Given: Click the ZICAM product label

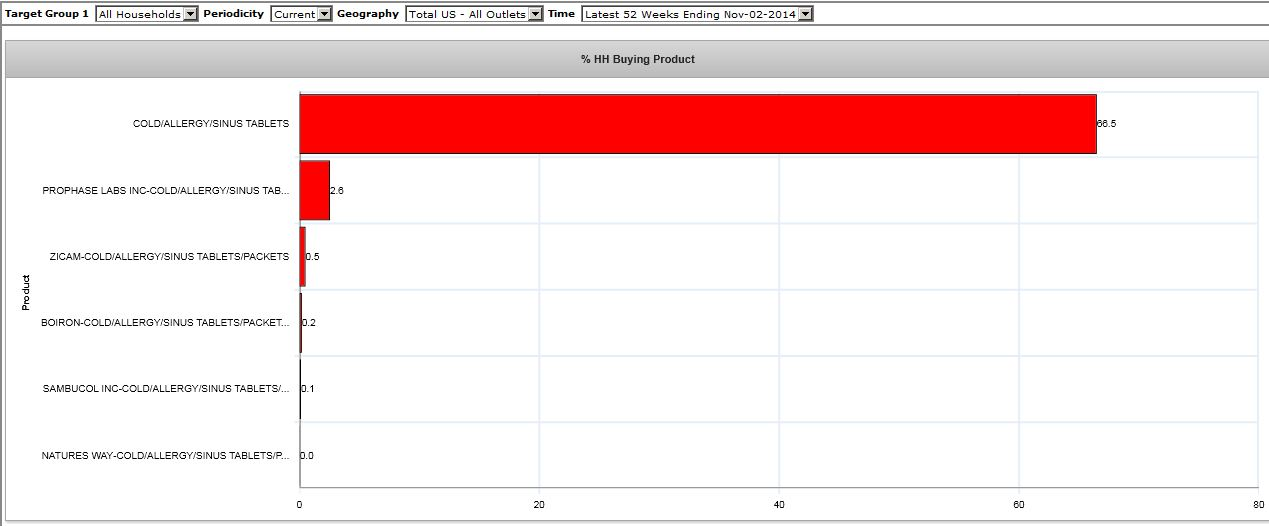Looking at the screenshot, I should click(x=169, y=256).
